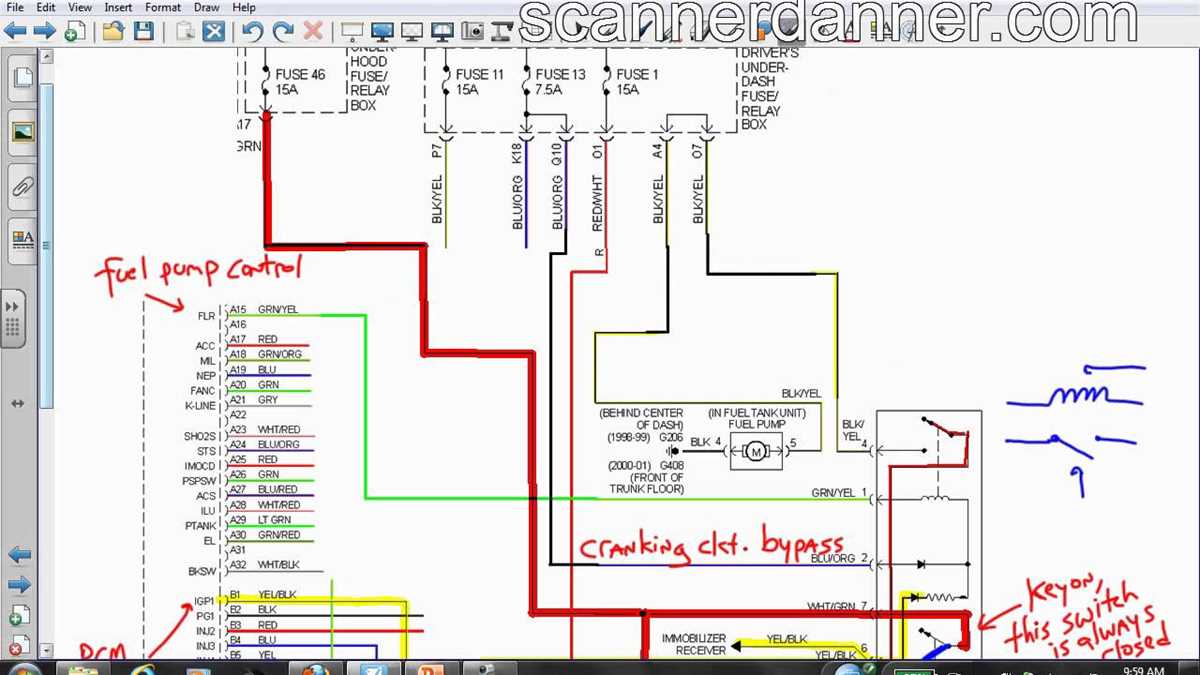Screen dimensions: 1200x675
Task: Click the Windows Start button
Action: [x=22, y=667]
